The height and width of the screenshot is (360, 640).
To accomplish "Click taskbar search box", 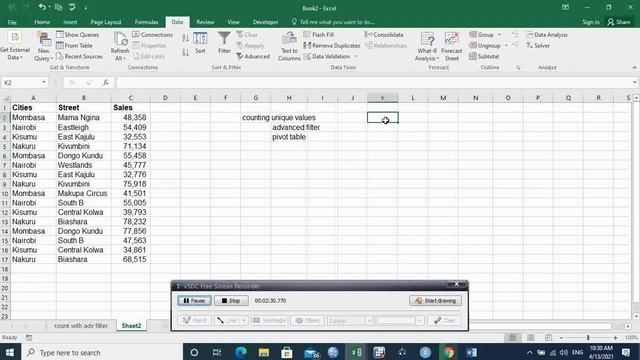I will (101, 352).
